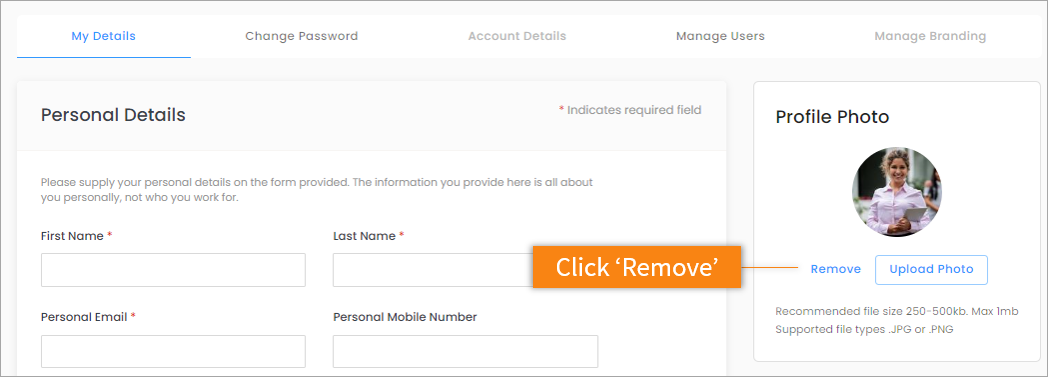Focus the Last Name text box
The image size is (1048, 377).
[433, 270]
